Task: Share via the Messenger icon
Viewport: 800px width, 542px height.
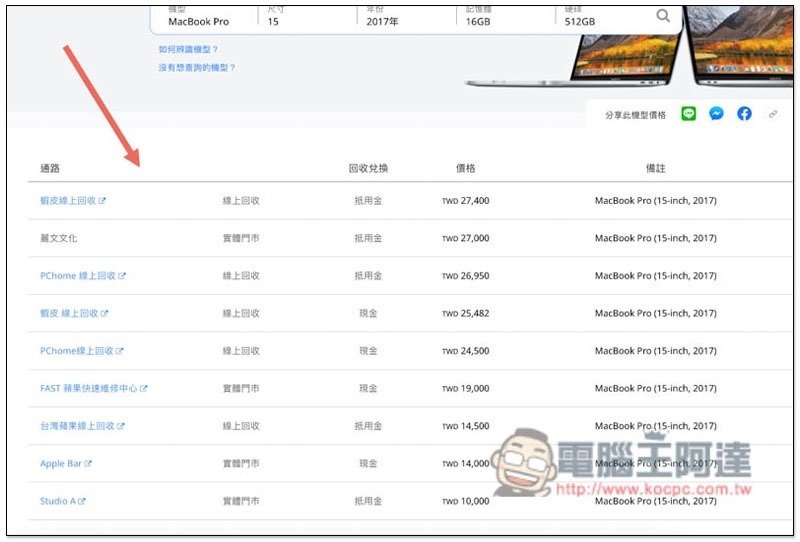Action: (716, 114)
